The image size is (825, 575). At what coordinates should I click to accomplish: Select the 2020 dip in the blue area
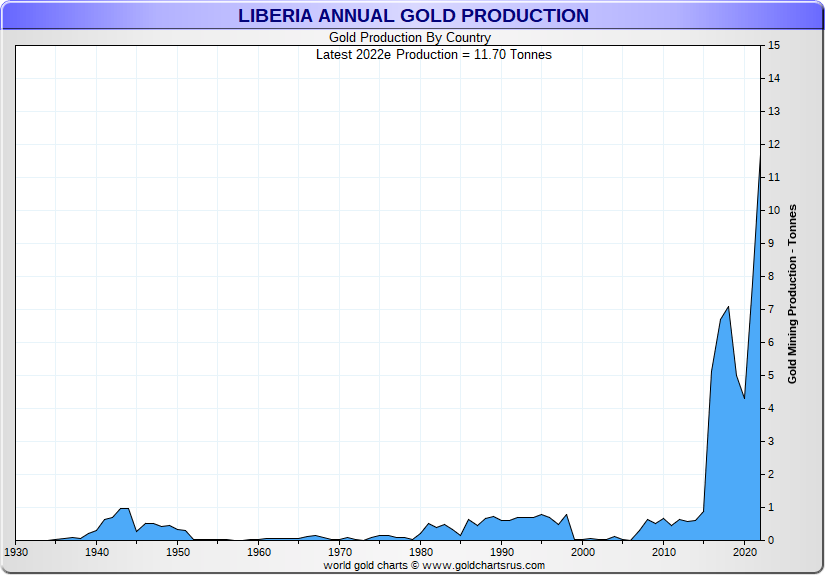(744, 400)
